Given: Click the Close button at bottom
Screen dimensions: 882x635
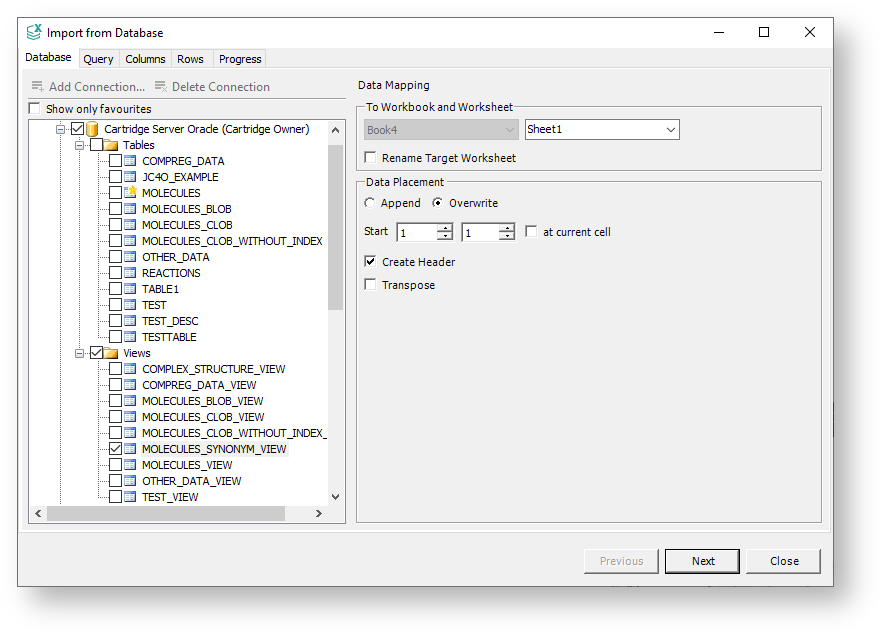Looking at the screenshot, I should pos(783,561).
